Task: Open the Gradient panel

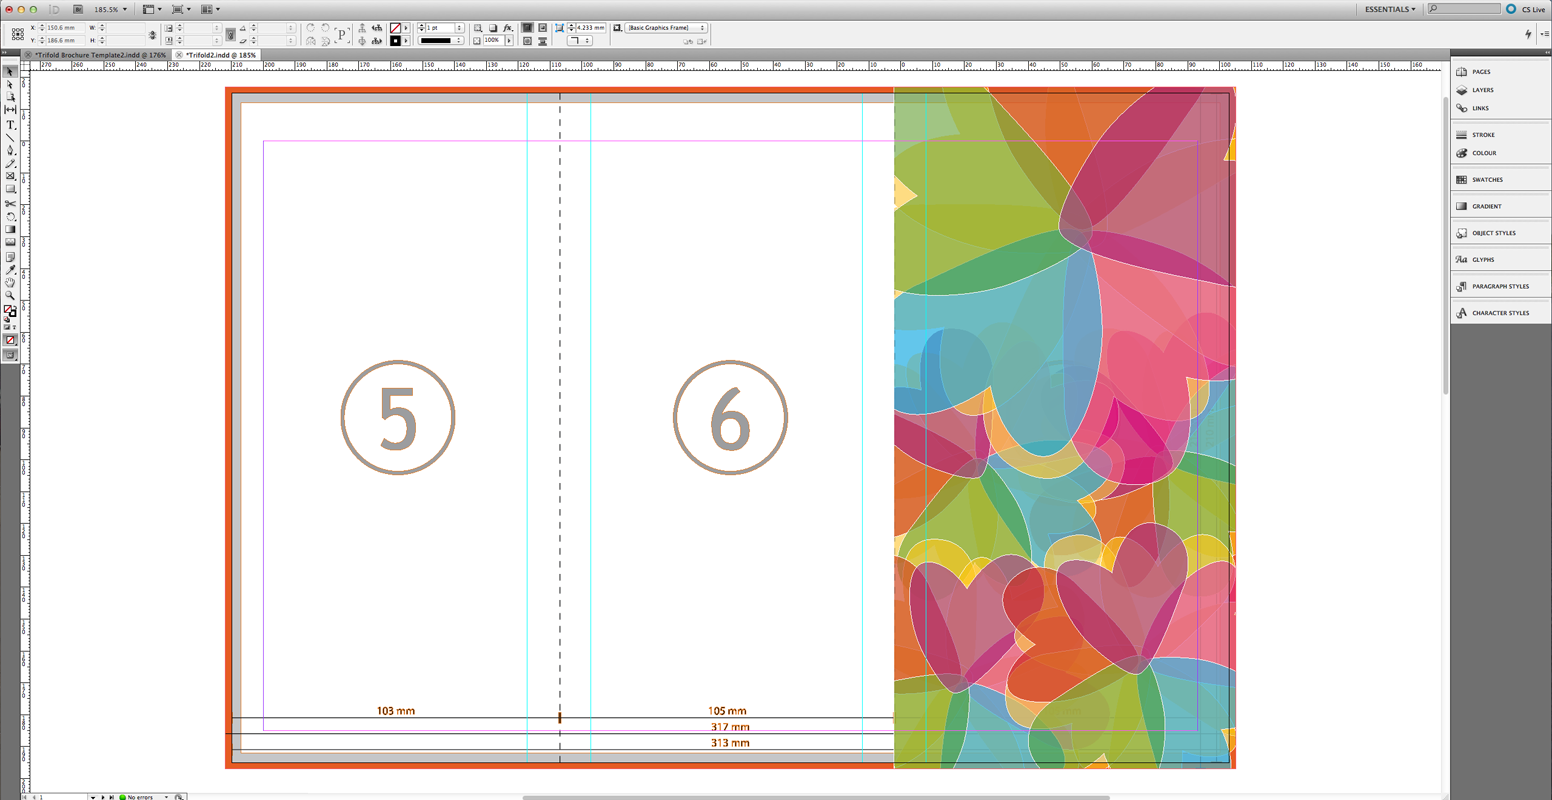Action: click(x=1486, y=206)
